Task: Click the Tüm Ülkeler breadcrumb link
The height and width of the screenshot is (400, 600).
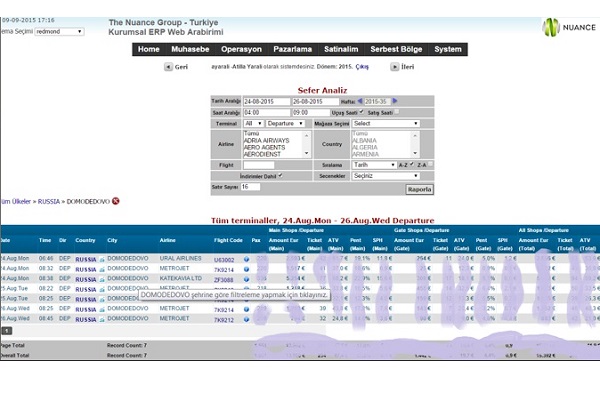Action: point(16,201)
